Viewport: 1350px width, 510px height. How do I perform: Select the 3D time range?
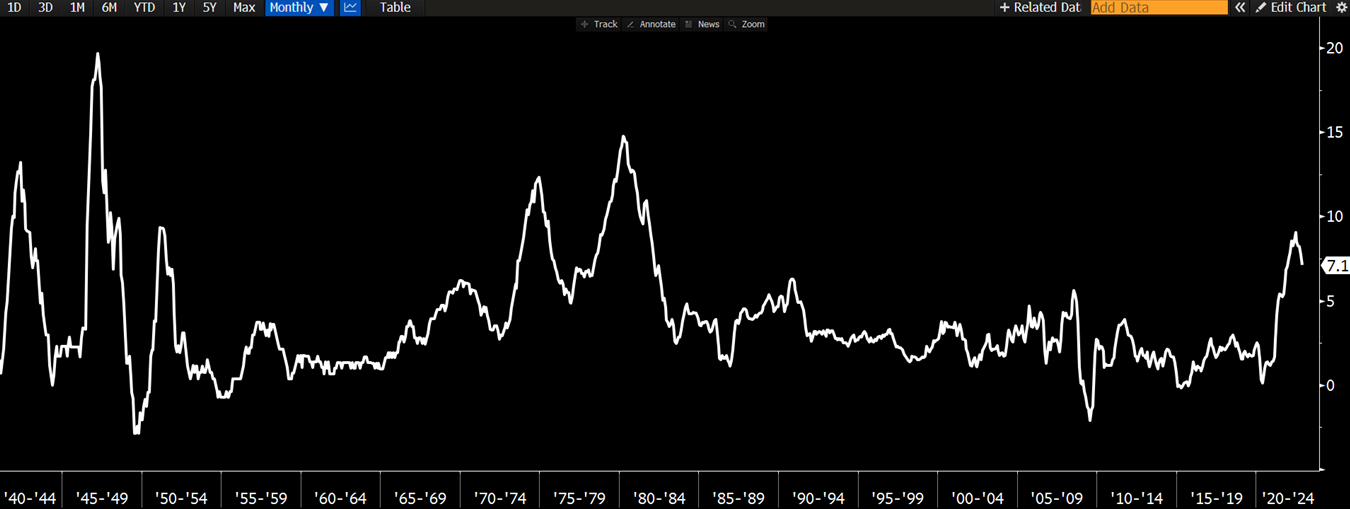(x=45, y=7)
